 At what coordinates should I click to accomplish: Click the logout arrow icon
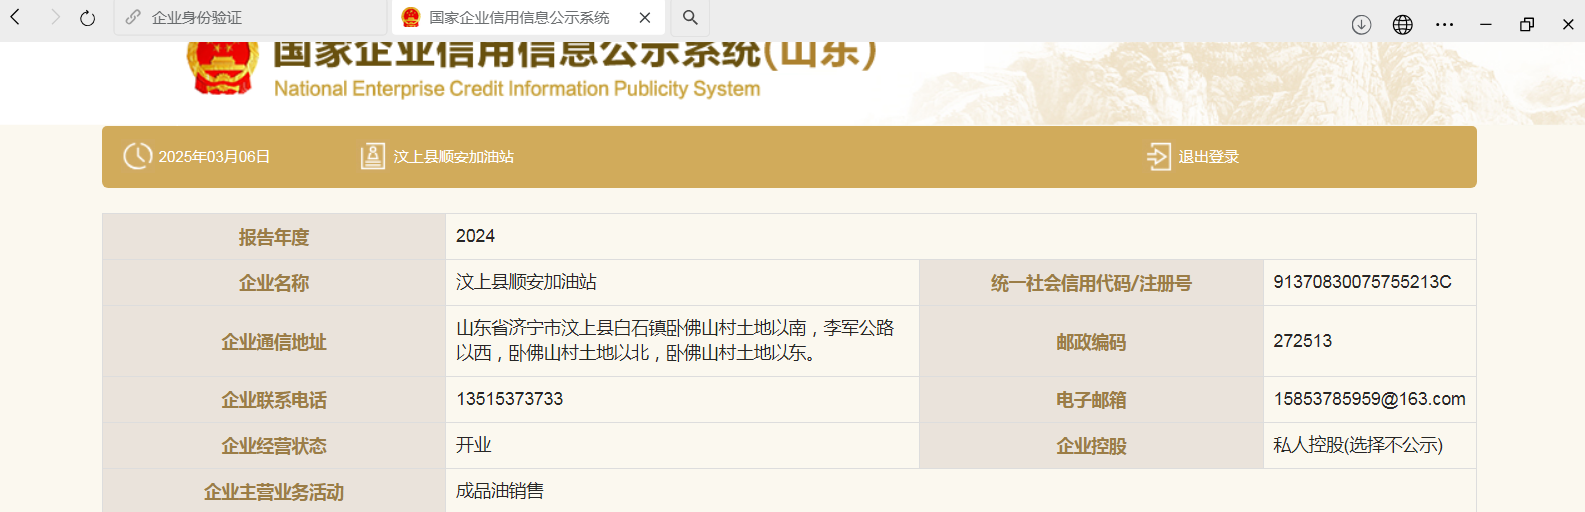pos(1158,156)
